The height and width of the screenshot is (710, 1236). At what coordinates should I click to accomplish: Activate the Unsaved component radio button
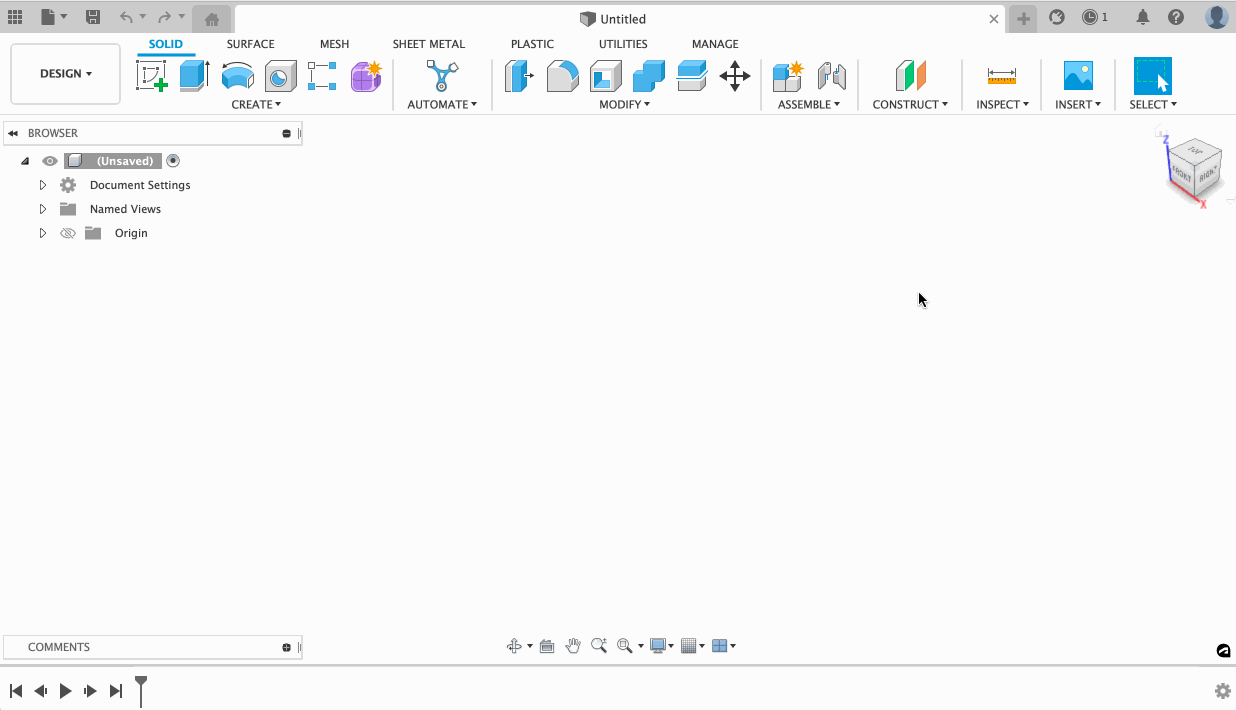[x=173, y=161]
